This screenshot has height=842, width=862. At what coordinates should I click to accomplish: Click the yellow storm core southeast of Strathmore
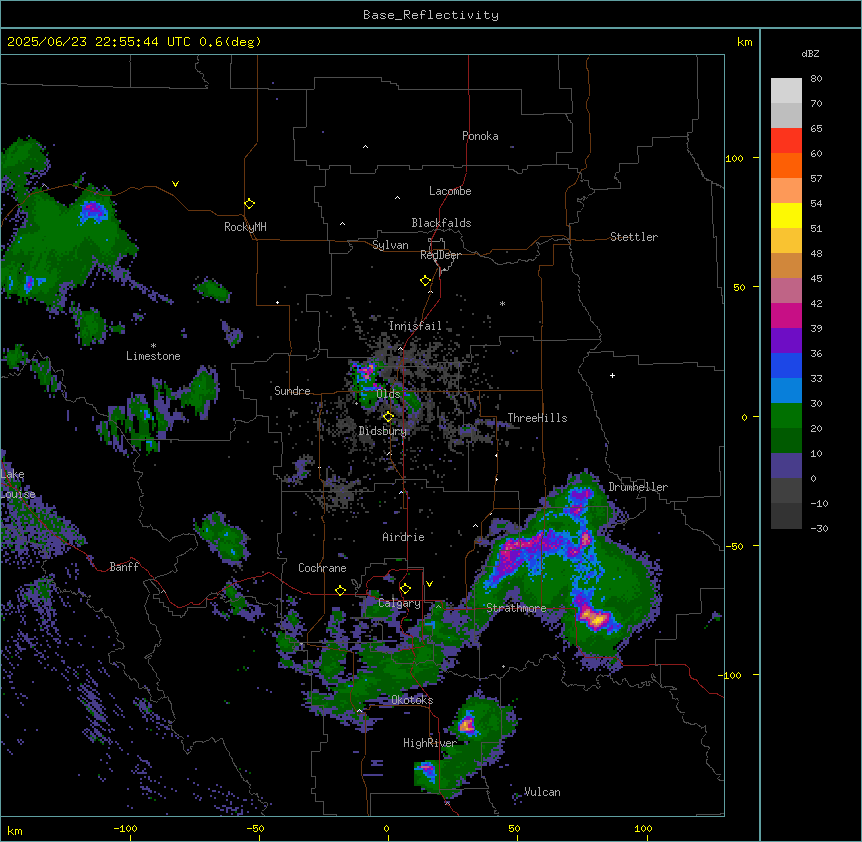[595, 619]
